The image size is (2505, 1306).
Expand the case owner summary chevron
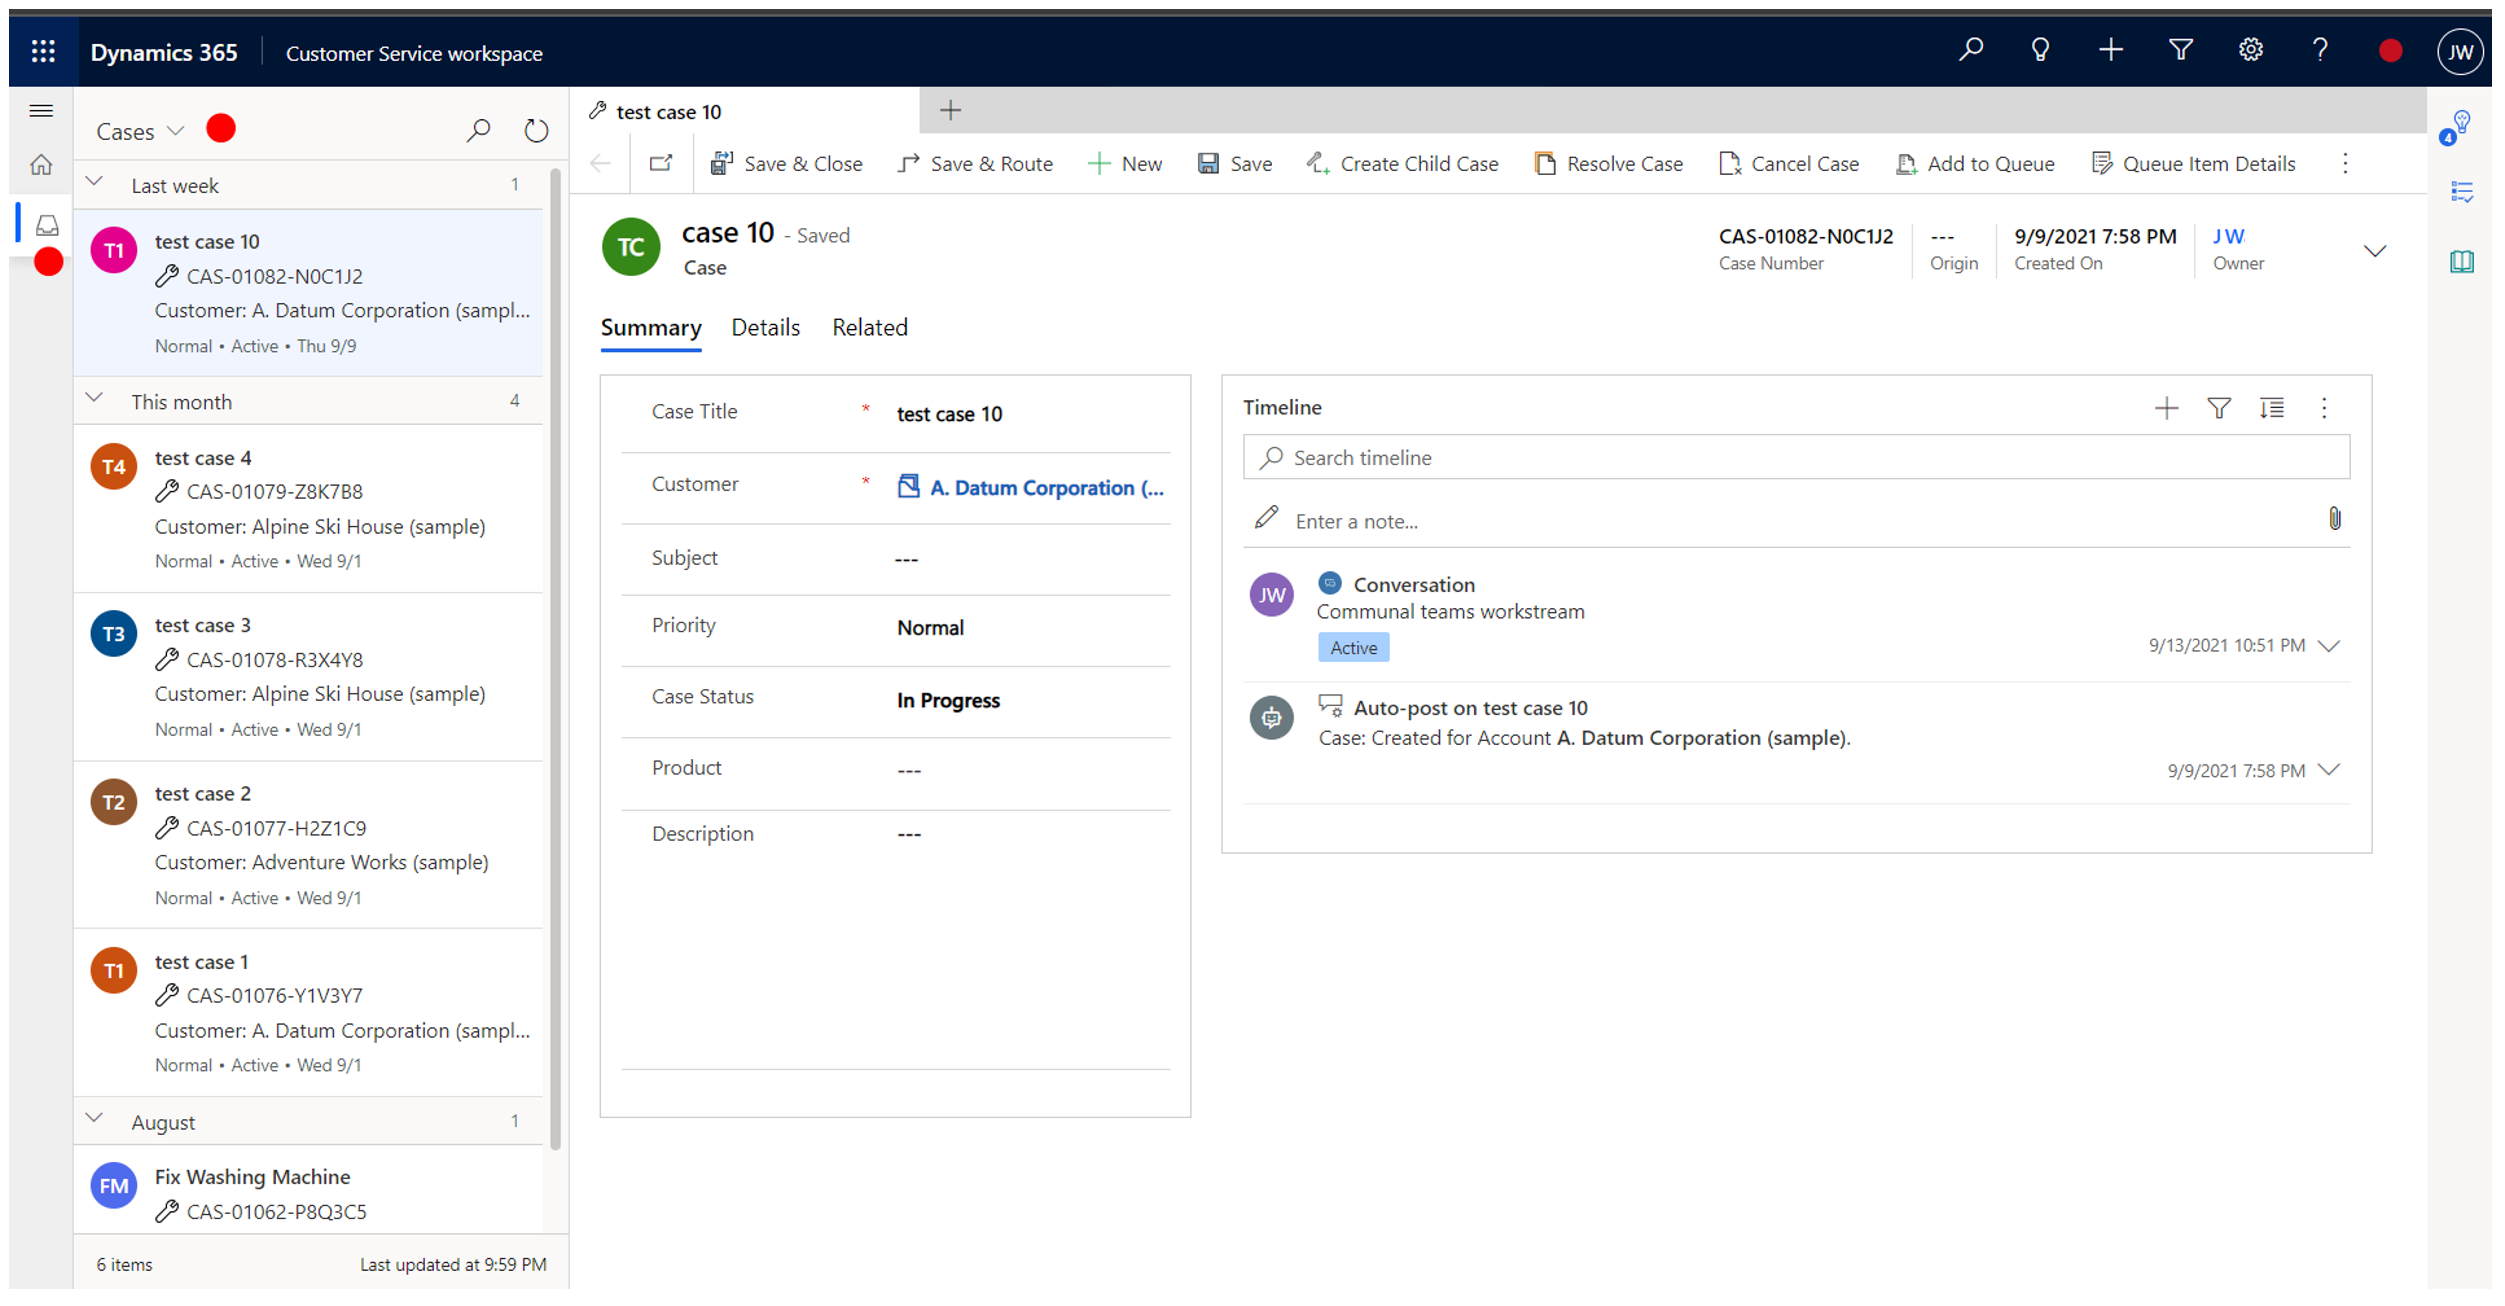2372,250
